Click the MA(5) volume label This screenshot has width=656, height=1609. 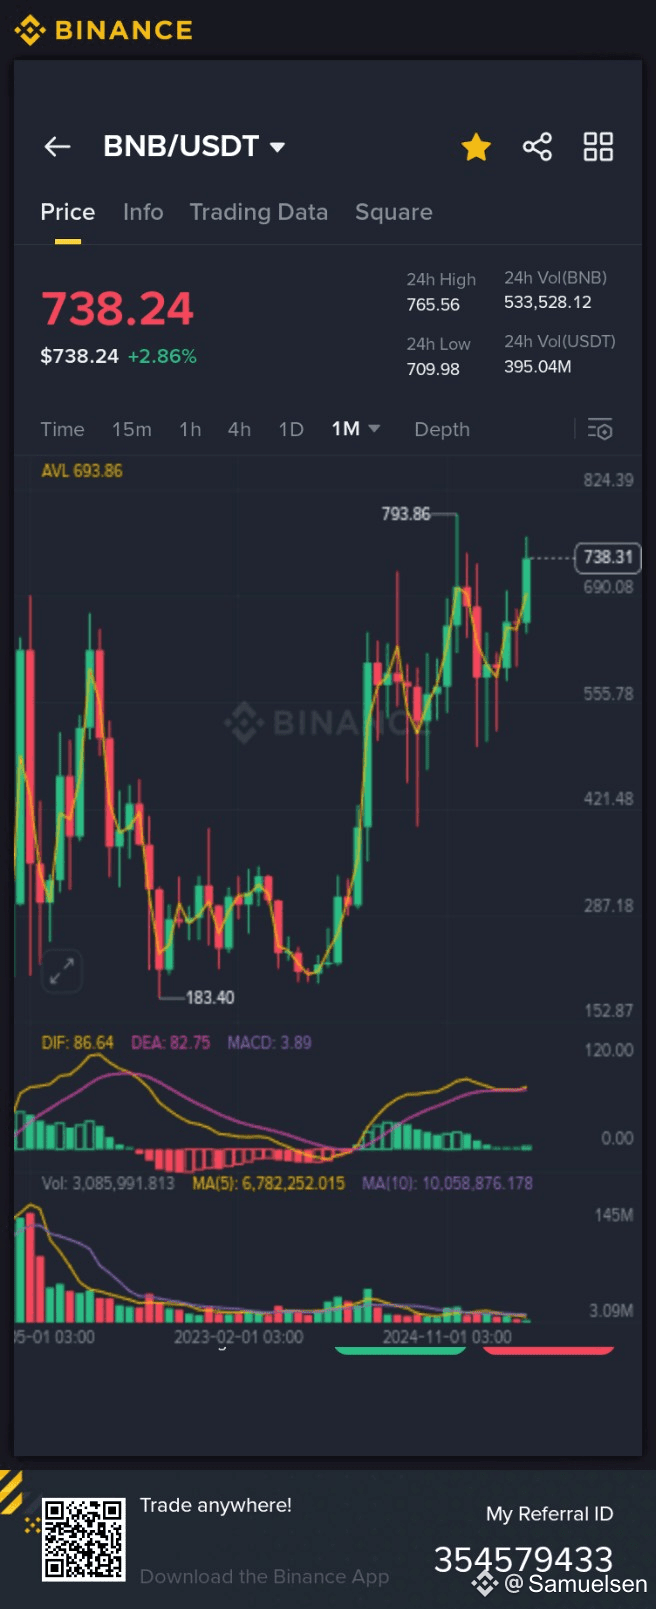(269, 1183)
